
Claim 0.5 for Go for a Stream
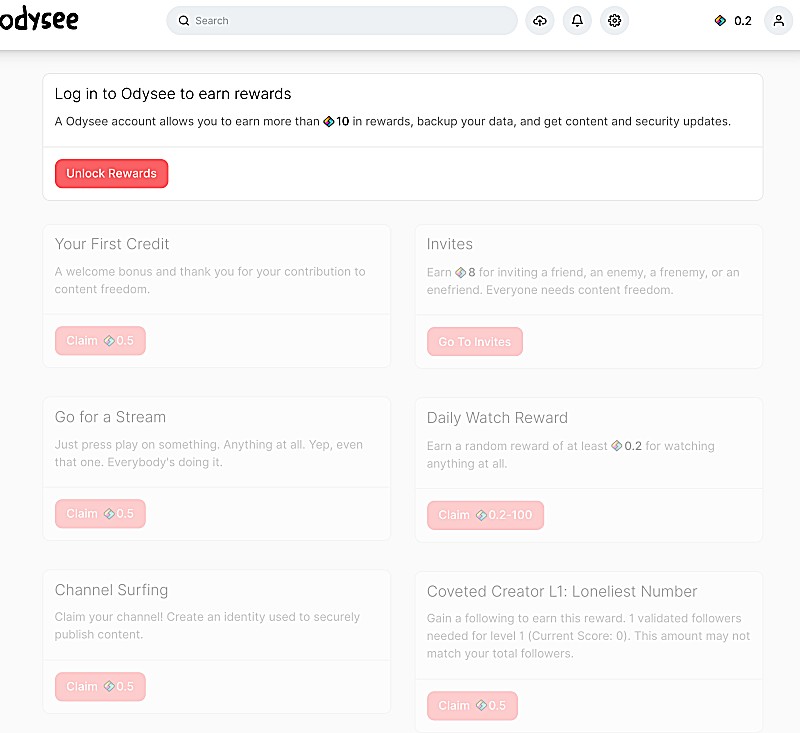[x=100, y=513]
